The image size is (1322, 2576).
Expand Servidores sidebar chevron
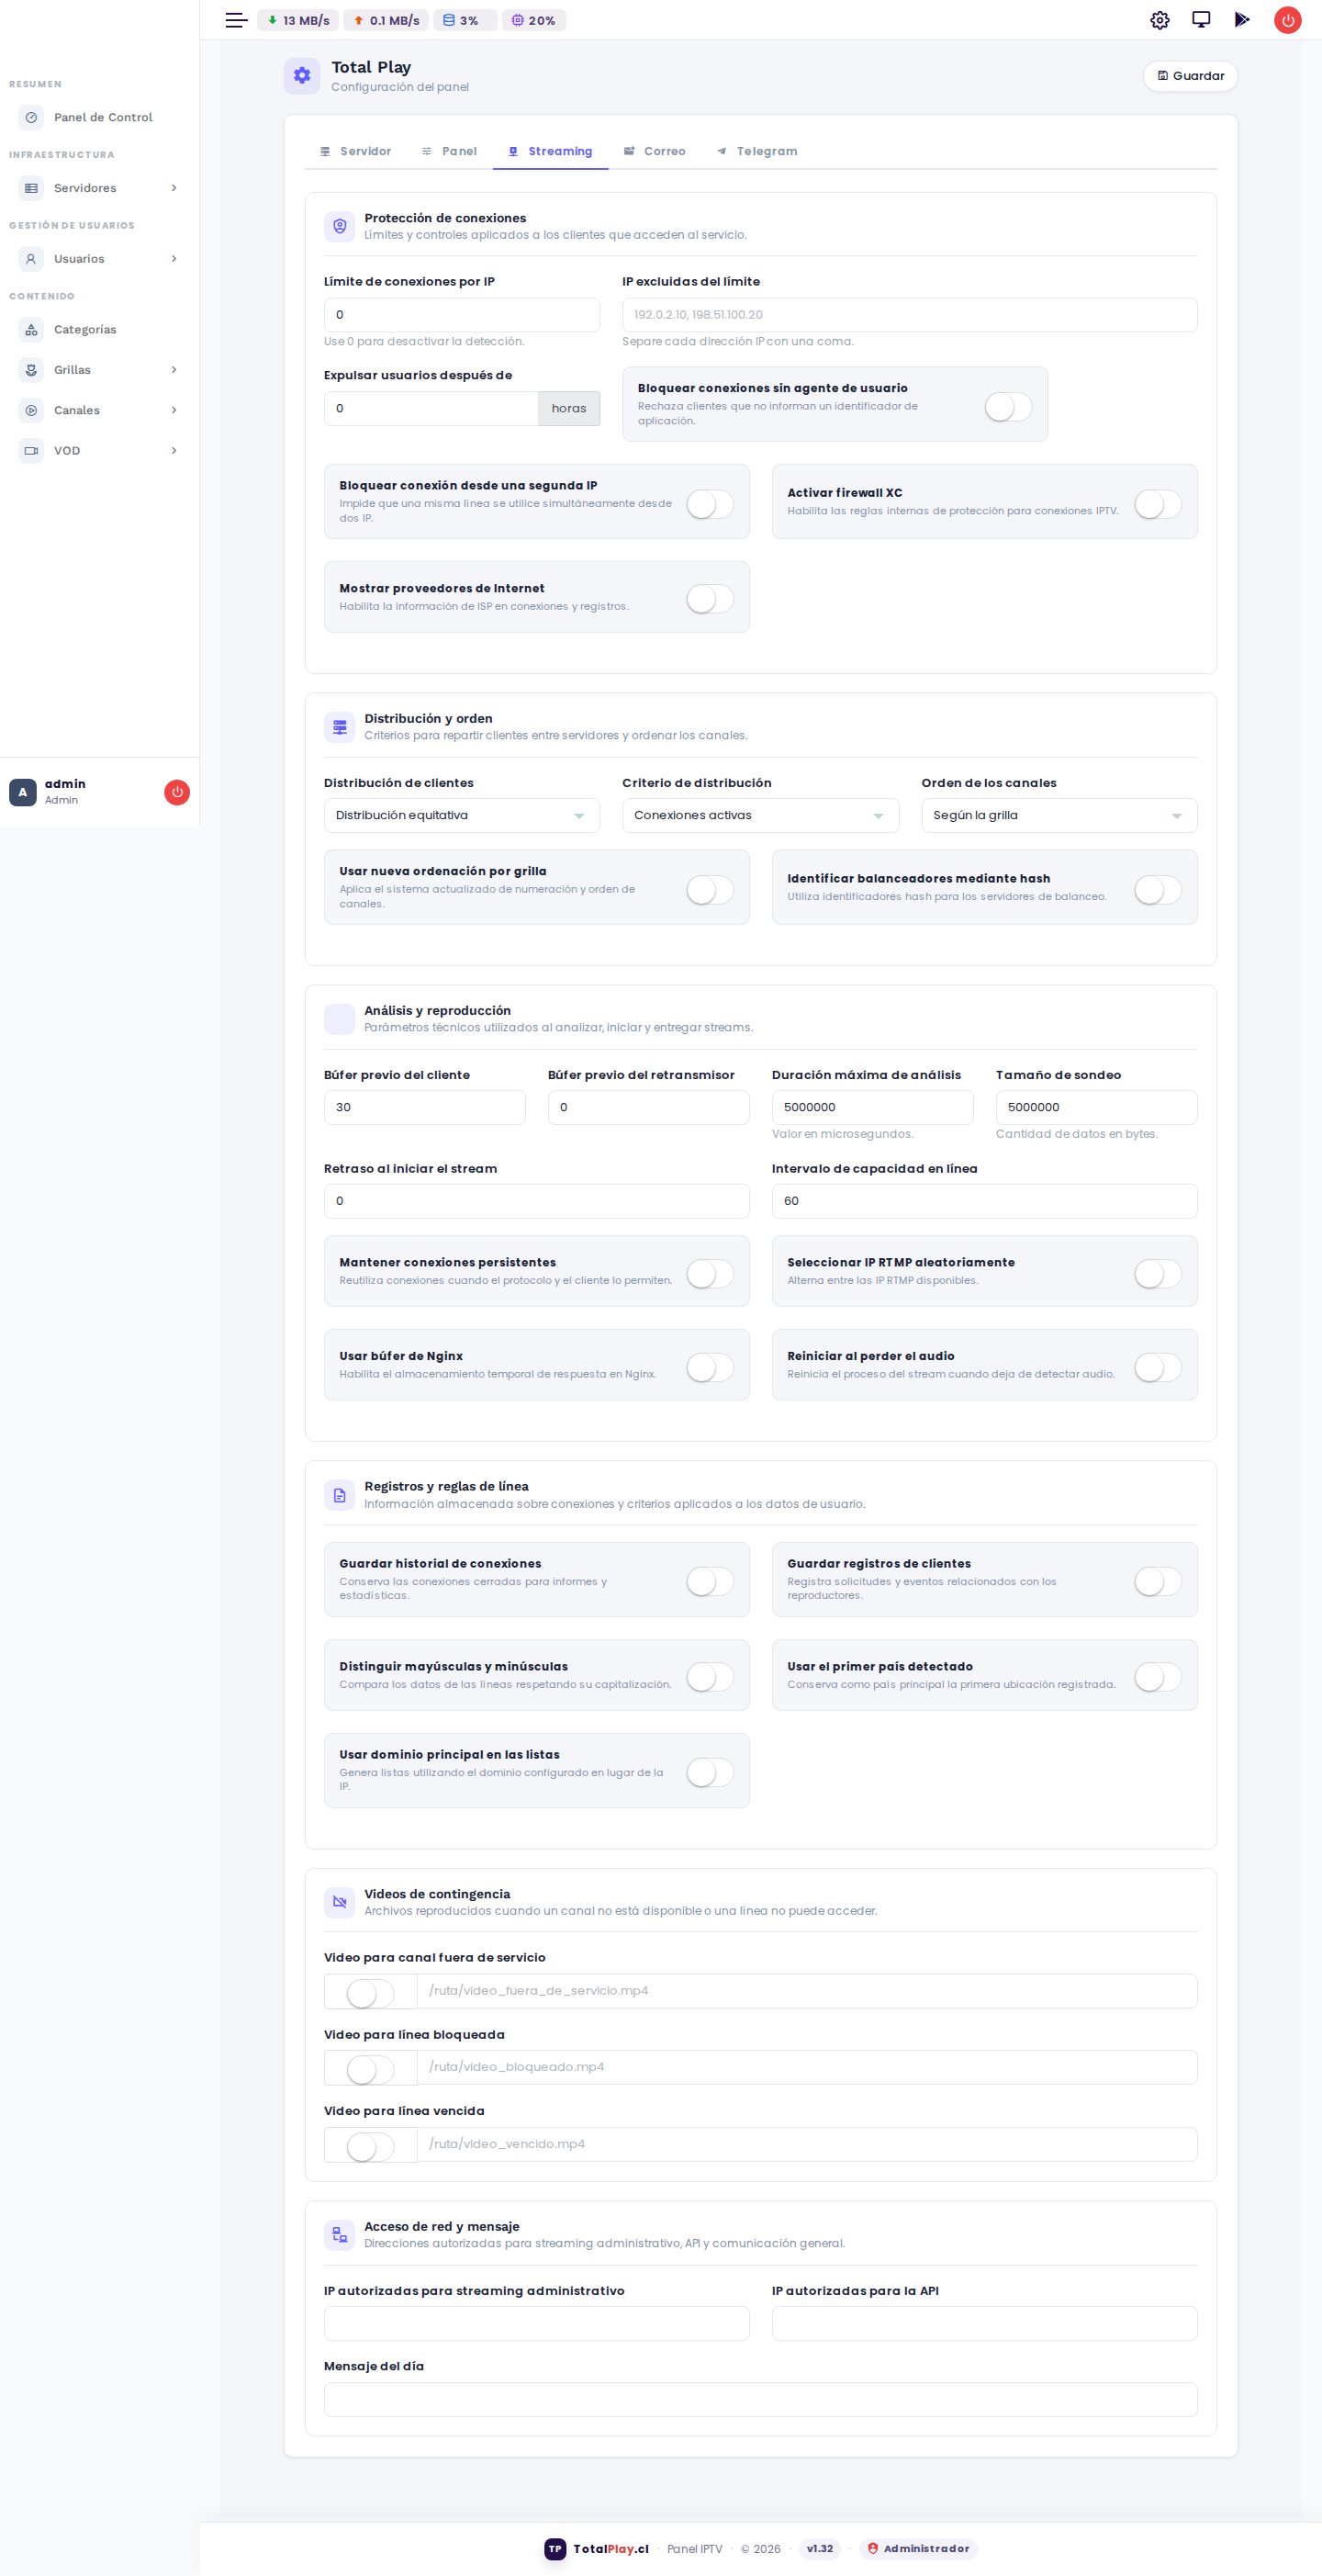[174, 188]
